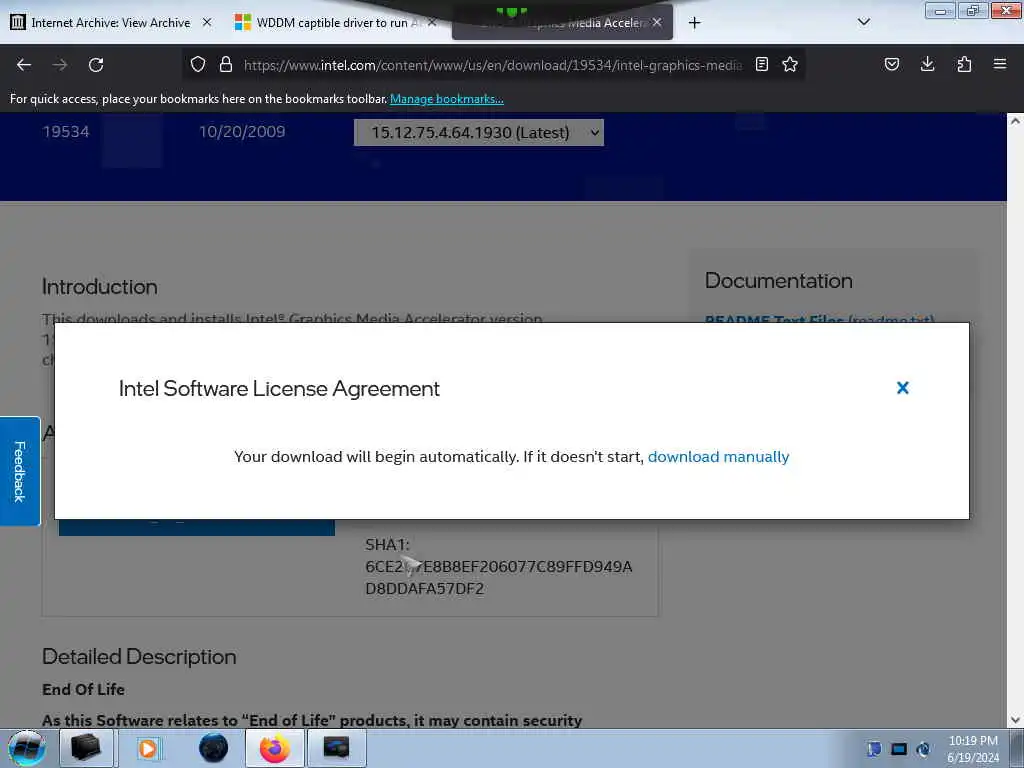The width and height of the screenshot is (1024, 768).
Task: Click the page scrollbar up arrow
Action: [x=1015, y=121]
